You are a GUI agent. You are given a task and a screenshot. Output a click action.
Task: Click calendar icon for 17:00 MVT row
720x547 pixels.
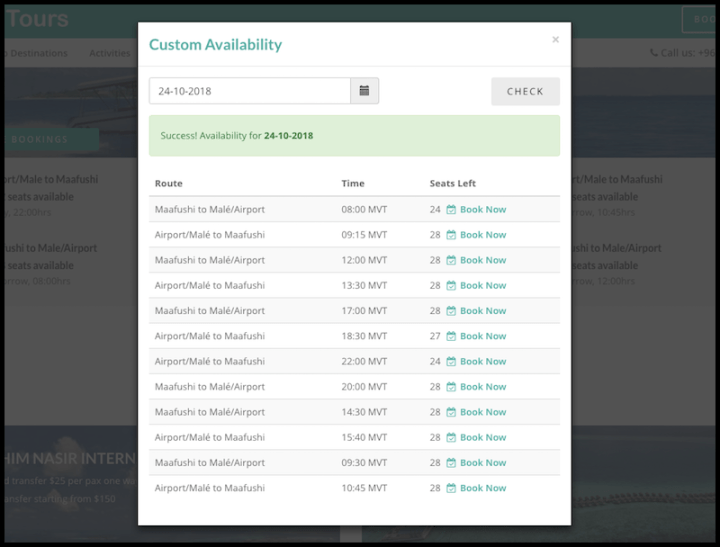click(451, 311)
